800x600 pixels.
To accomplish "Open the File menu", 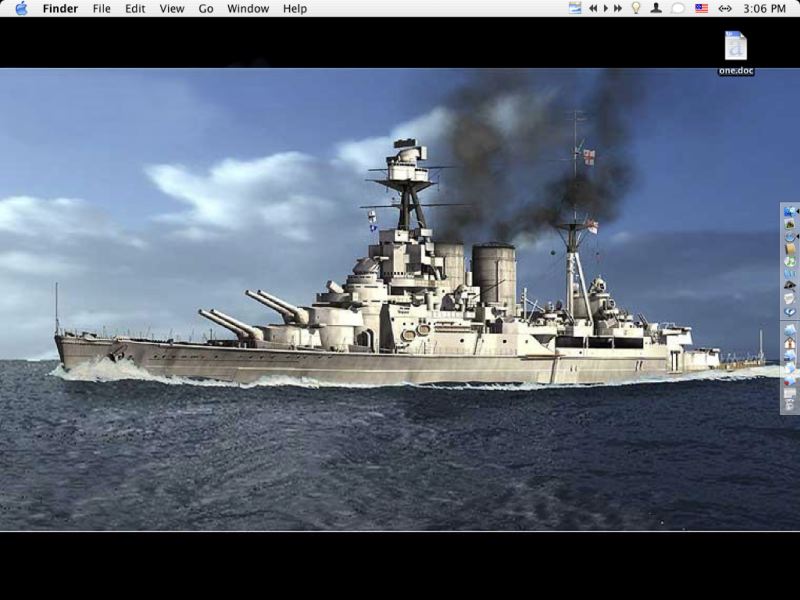I will pyautogui.click(x=101, y=8).
